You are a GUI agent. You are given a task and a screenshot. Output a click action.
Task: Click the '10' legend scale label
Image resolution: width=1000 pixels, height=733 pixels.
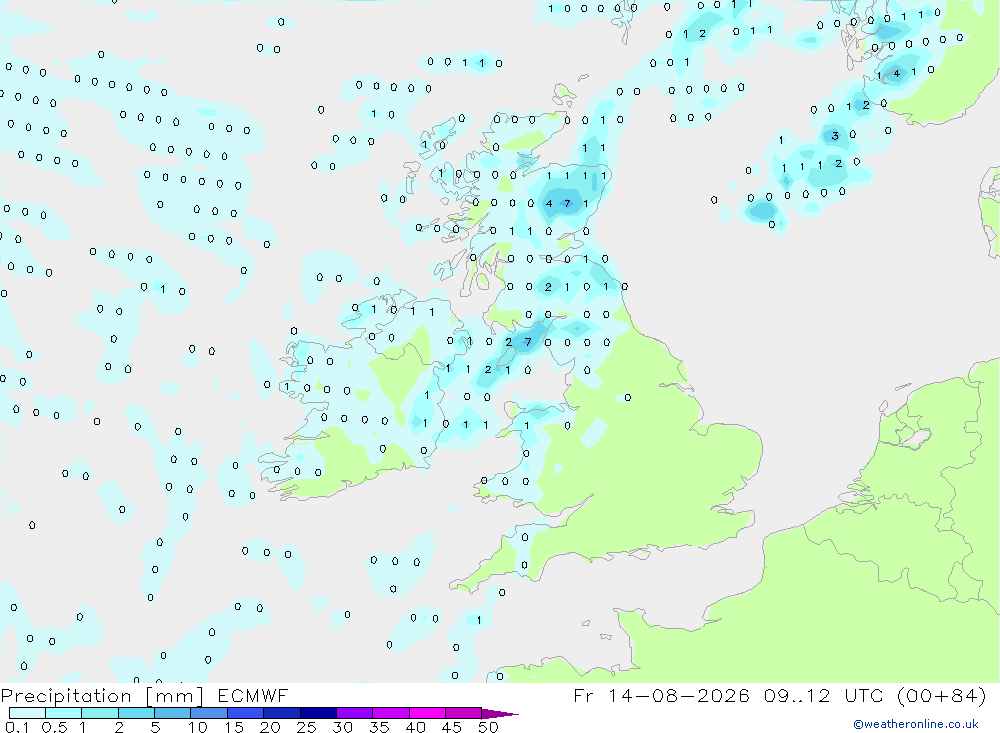198,727
